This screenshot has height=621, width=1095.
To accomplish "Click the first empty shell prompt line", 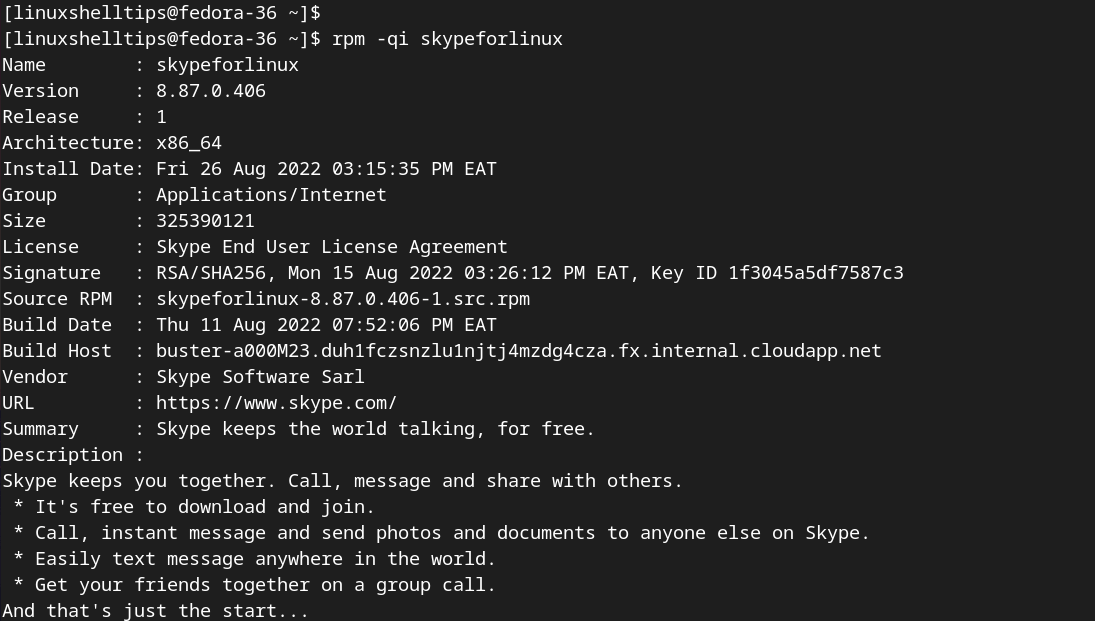I will click(x=161, y=13).
